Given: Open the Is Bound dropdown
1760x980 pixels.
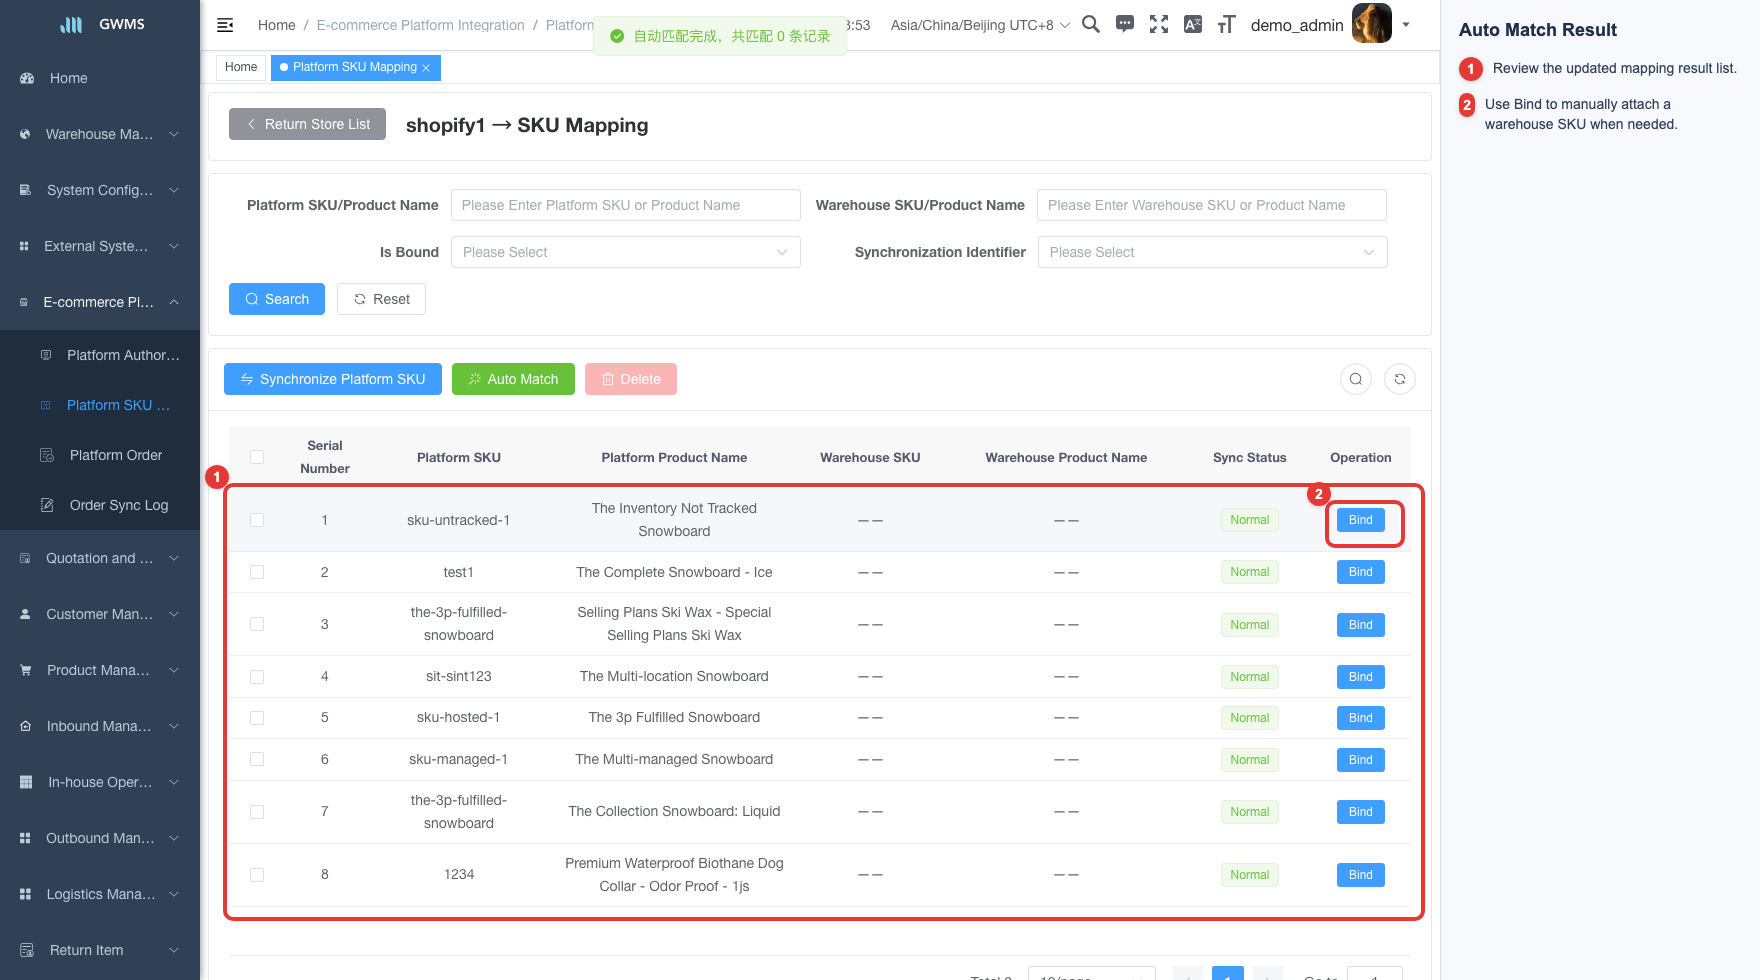Looking at the screenshot, I should click(626, 252).
